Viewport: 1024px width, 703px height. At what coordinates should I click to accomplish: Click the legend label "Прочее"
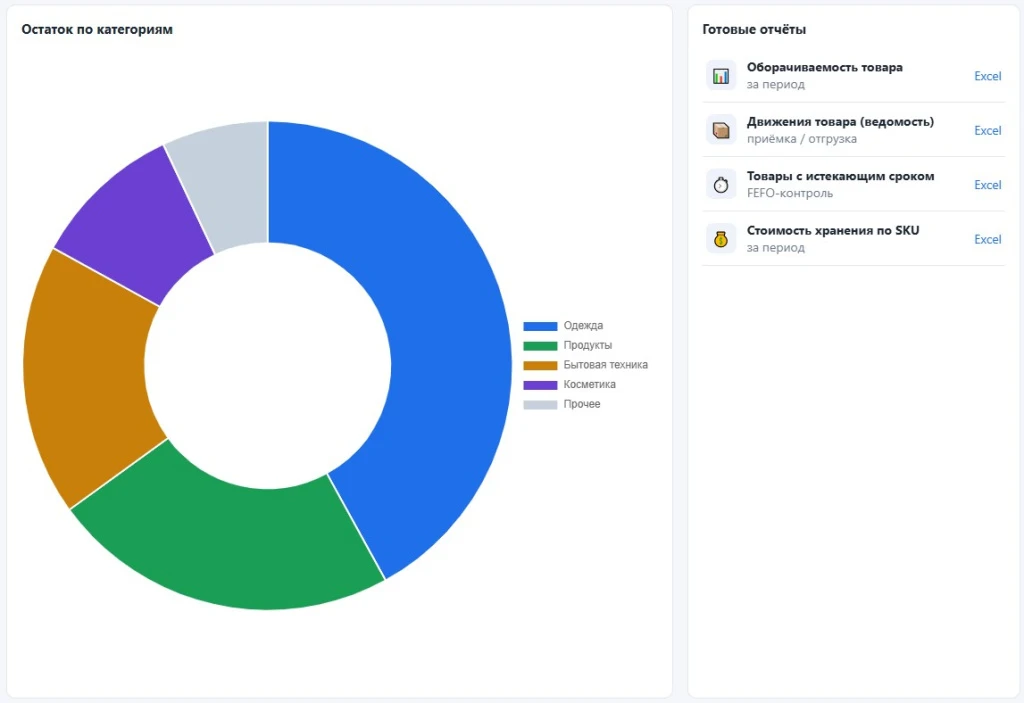(582, 404)
